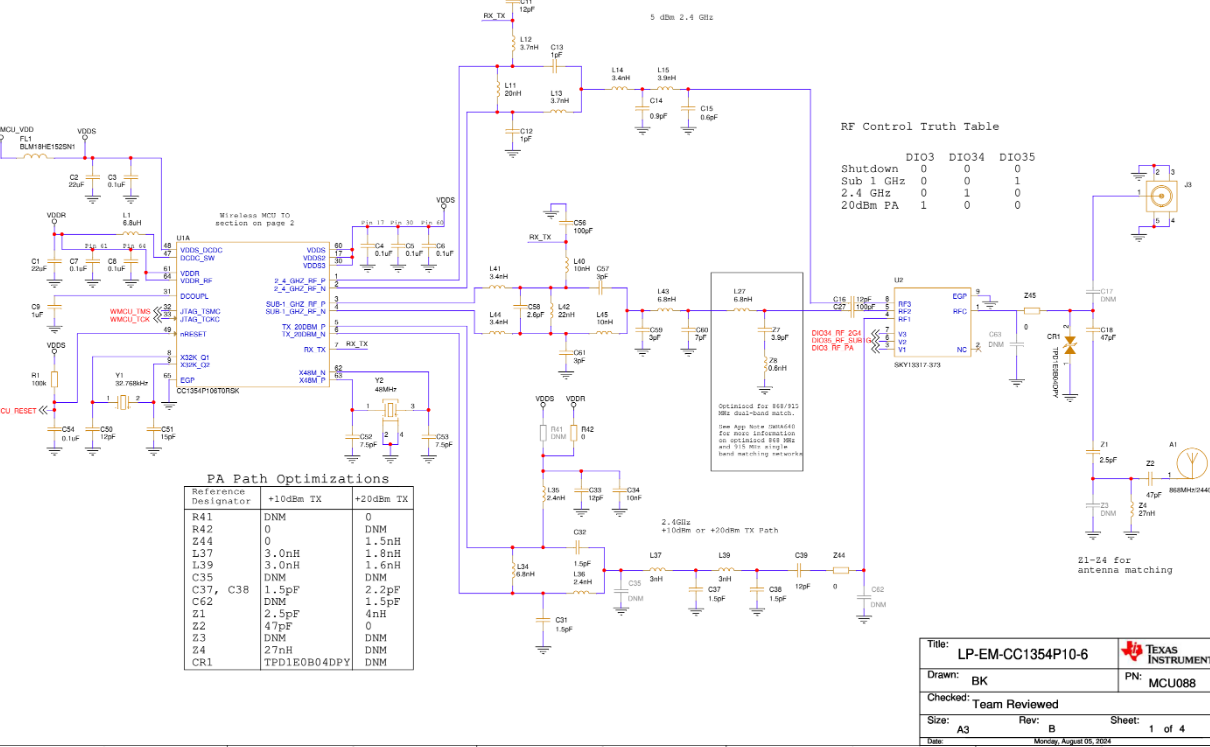Select the R1 100k resistor symbol
This screenshot has width=1210, height=747.
point(54,380)
